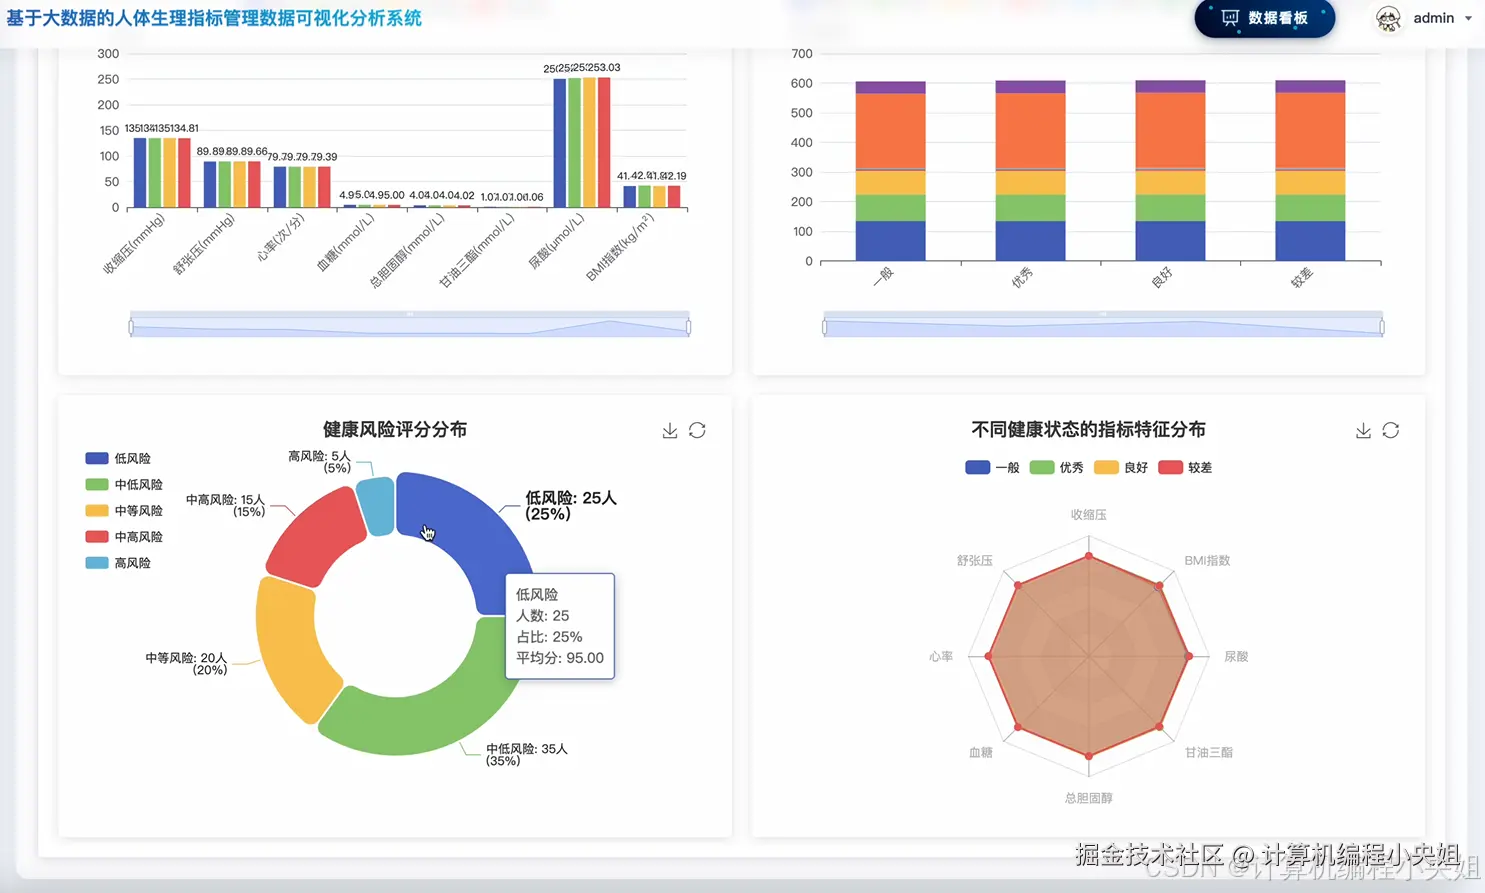Toggle 优秀 series in radar legend
The height and width of the screenshot is (893, 1485).
click(x=1057, y=467)
